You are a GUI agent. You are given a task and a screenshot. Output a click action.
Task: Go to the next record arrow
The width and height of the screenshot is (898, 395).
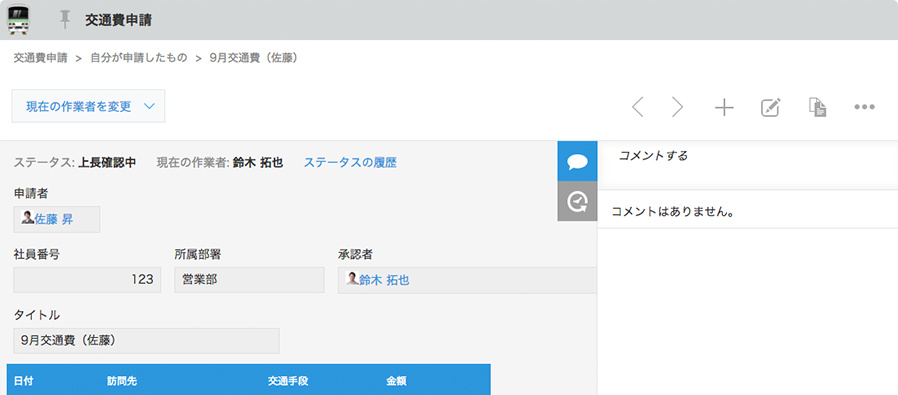coord(678,107)
